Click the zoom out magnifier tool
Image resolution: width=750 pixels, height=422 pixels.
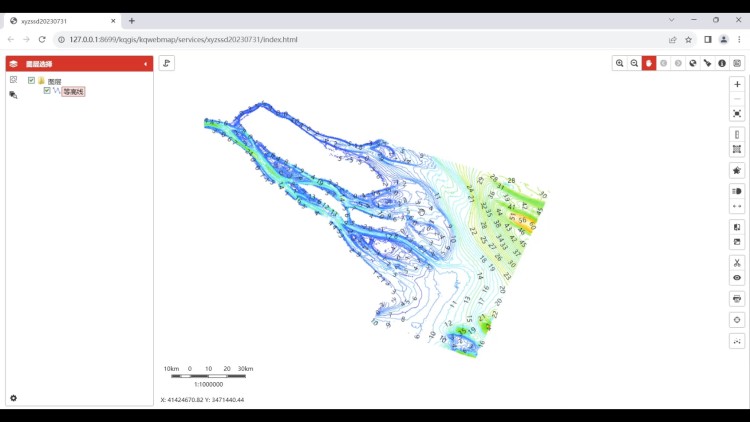tap(634, 63)
